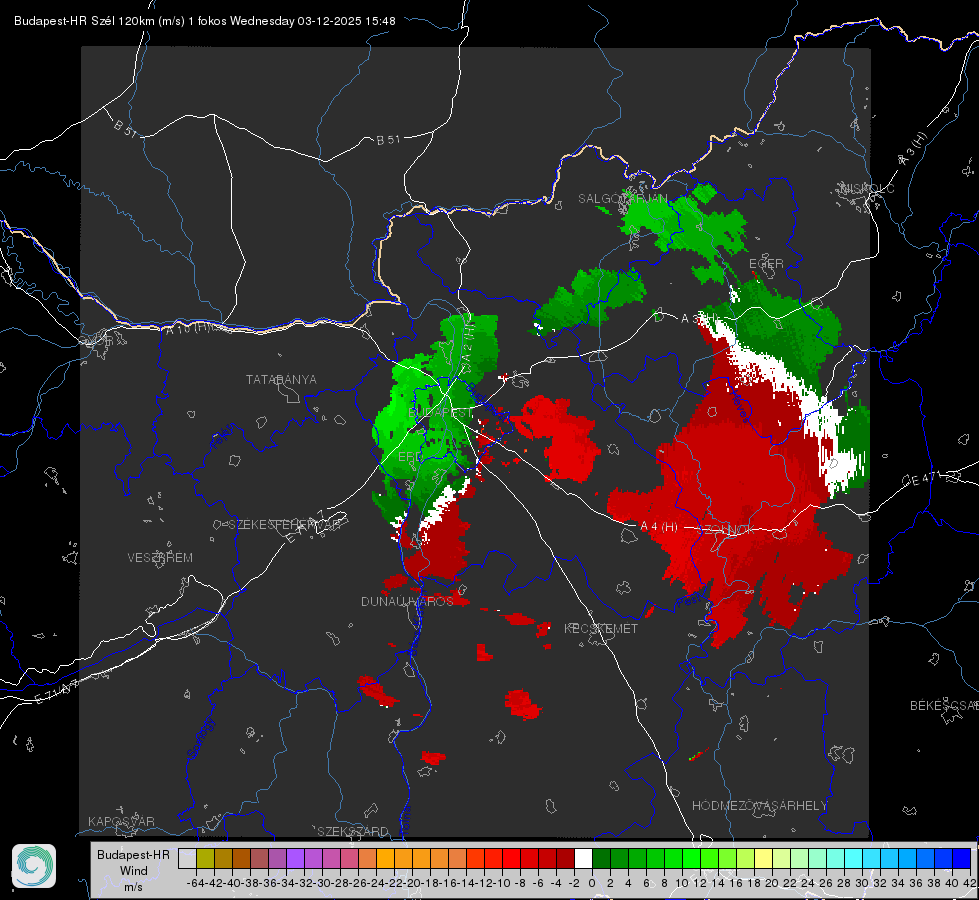Select the bright green swatch between 10 and 12

pos(691,858)
